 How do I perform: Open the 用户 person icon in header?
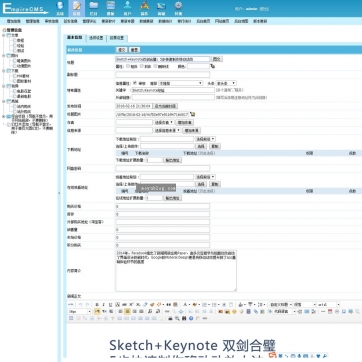(128, 8)
